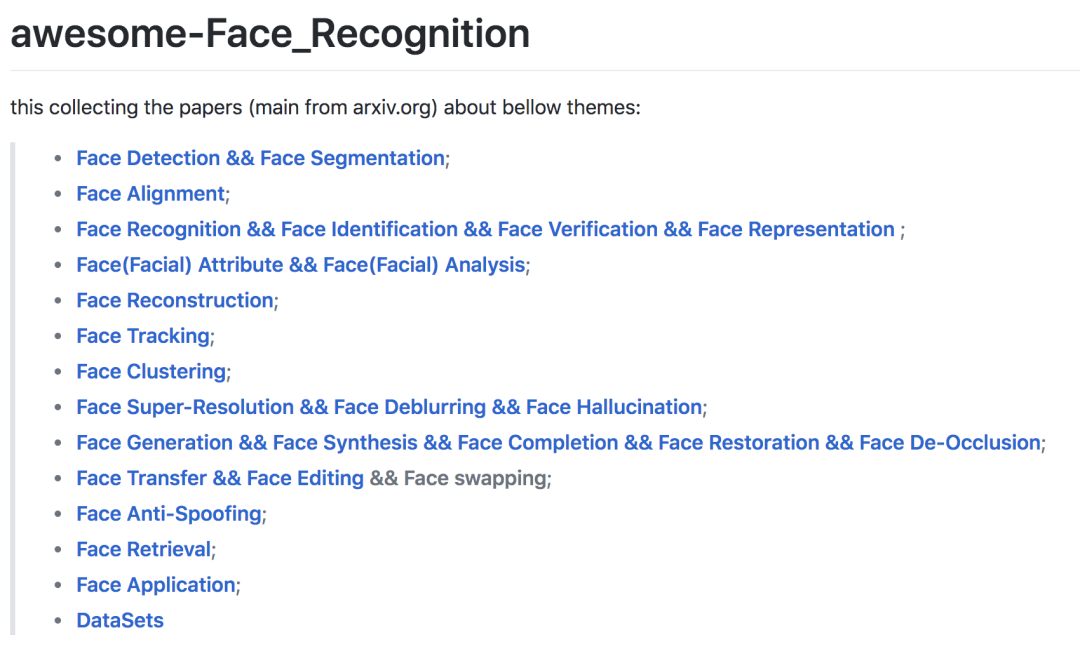Open the Face Segmentation link text
Screen dimensions: 1080x649
click(x=352, y=158)
